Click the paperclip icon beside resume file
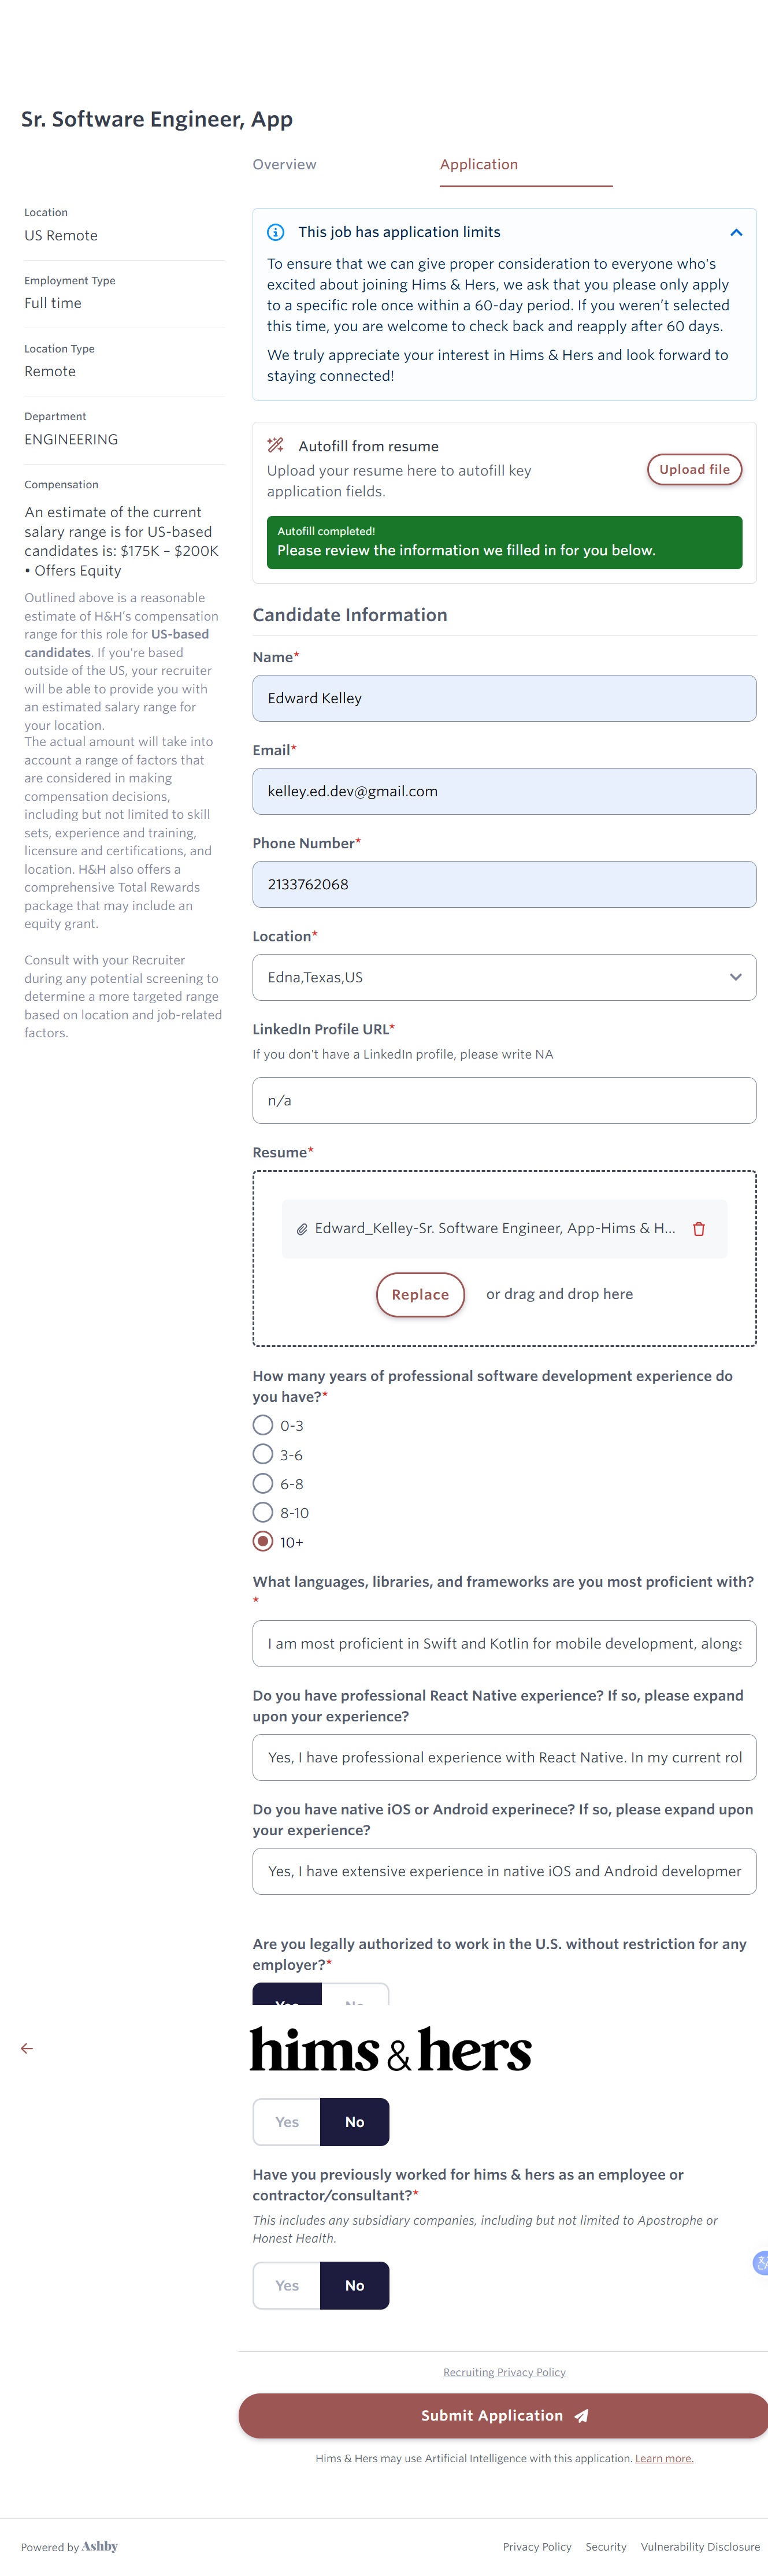 pos(301,1229)
